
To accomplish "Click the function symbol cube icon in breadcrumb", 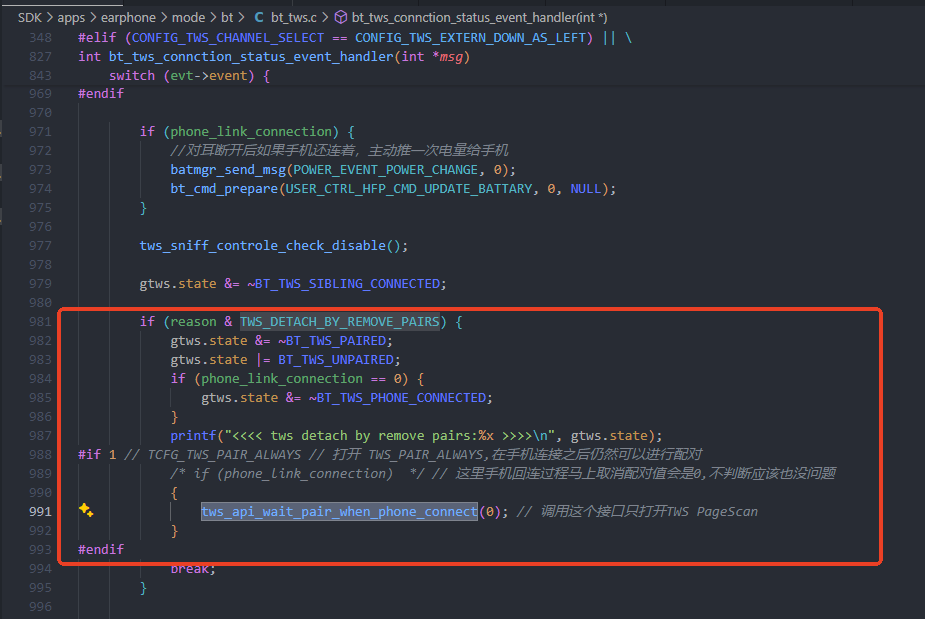I will coord(340,18).
